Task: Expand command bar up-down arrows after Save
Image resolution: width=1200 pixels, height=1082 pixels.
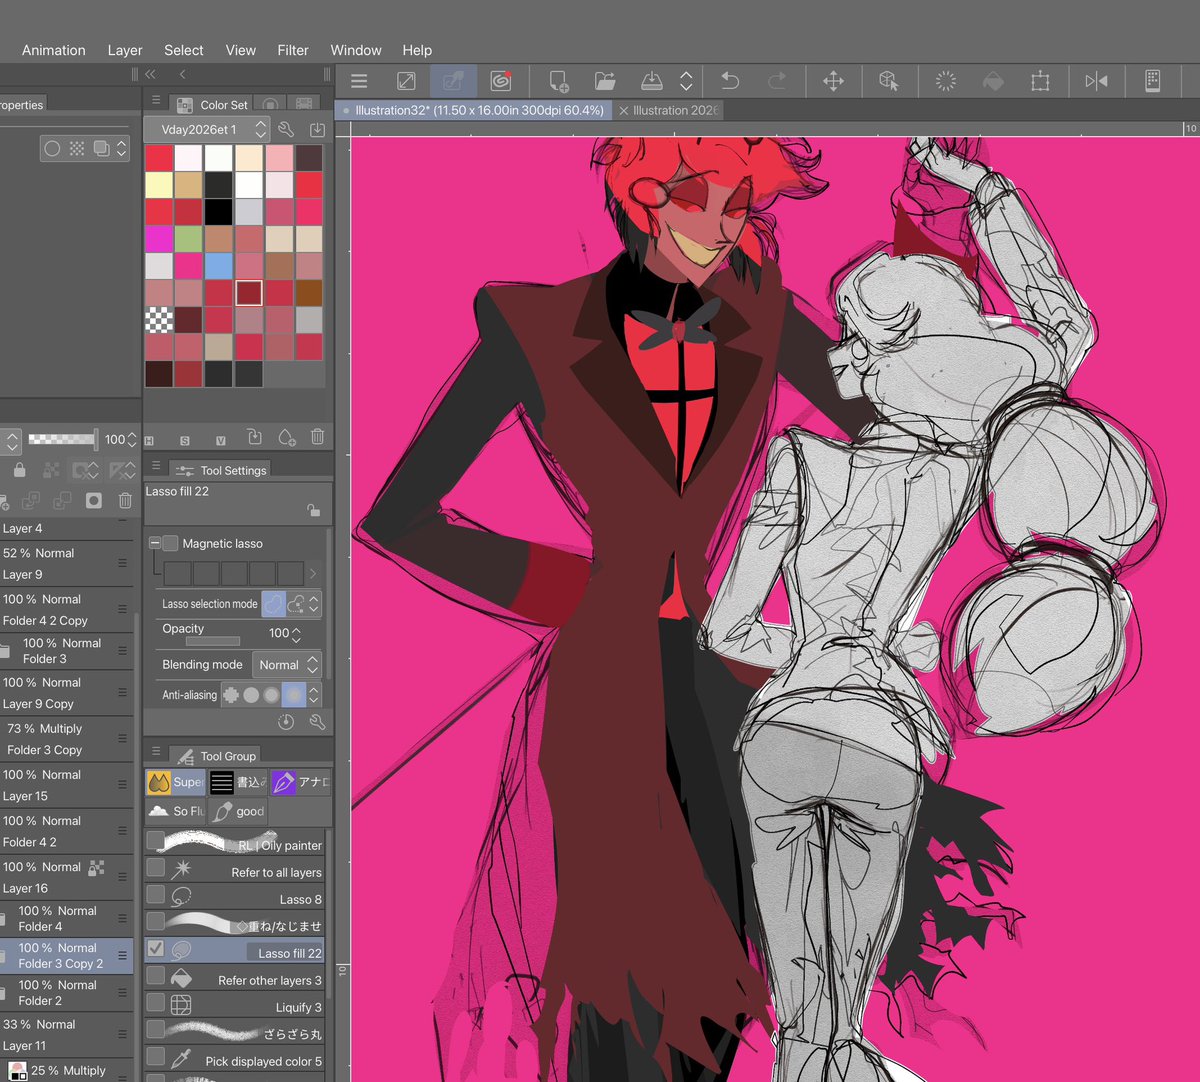Action: pos(686,81)
